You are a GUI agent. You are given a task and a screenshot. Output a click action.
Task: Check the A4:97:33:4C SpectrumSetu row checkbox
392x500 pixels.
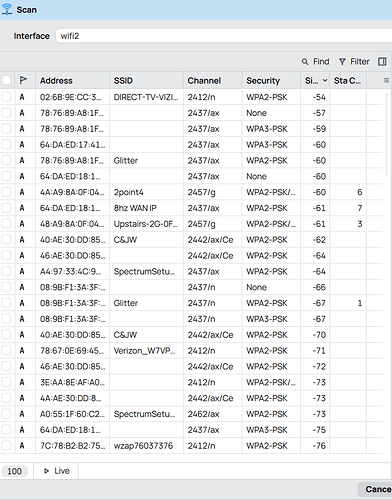click(x=6, y=271)
